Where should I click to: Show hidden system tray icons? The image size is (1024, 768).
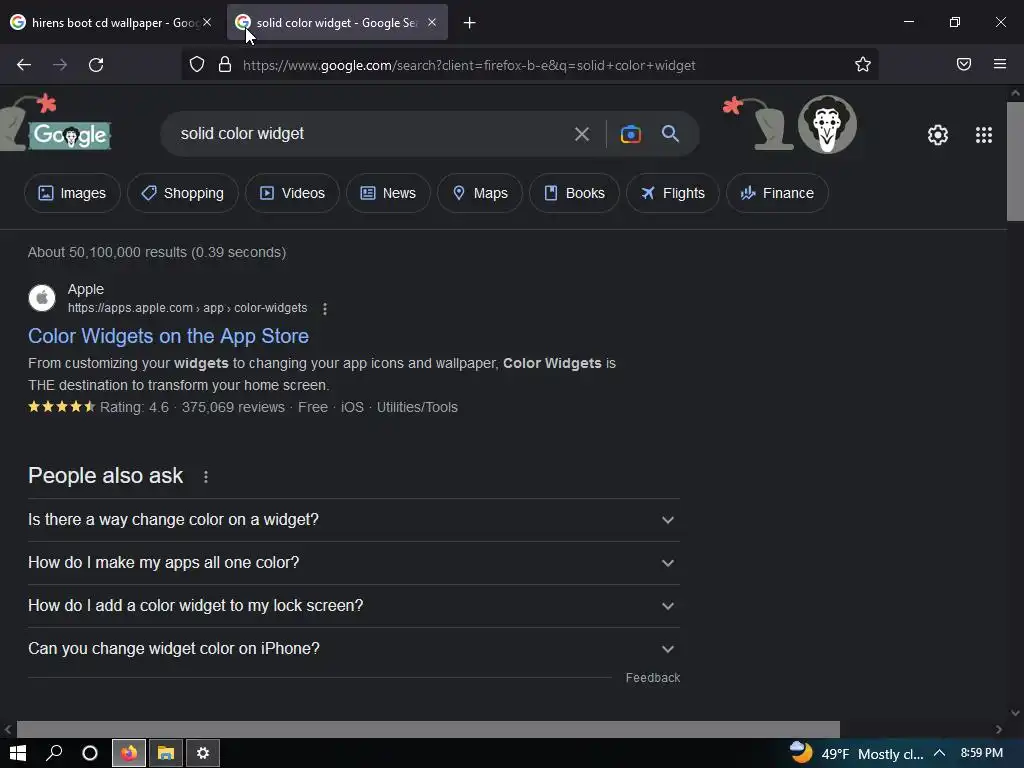tap(939, 753)
